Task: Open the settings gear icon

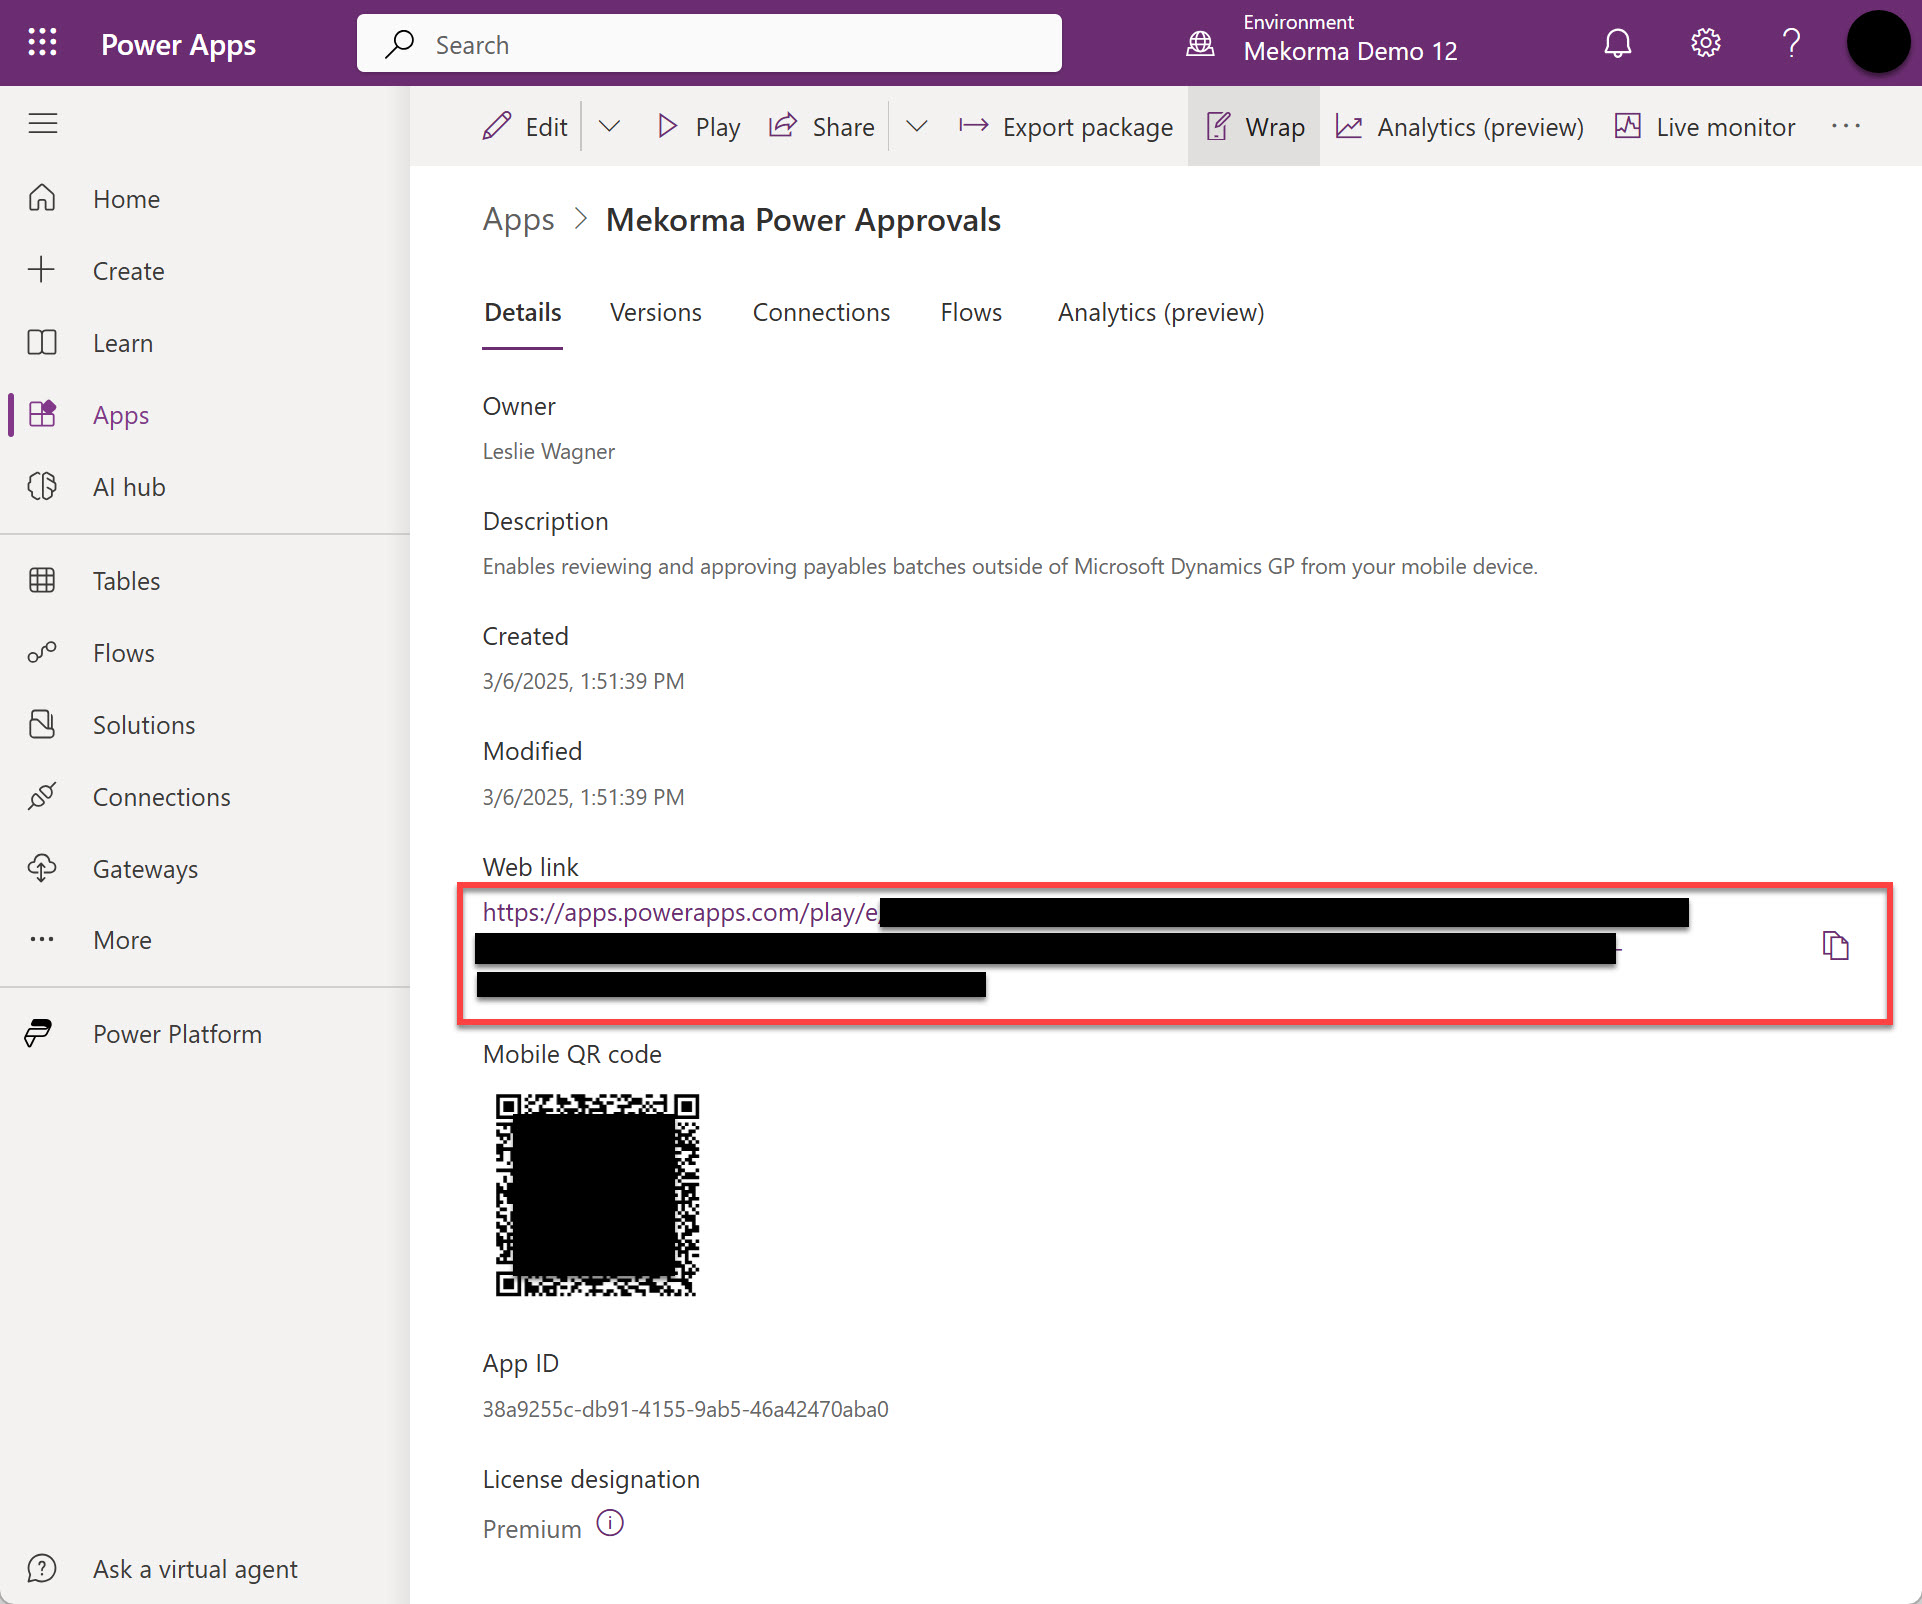Action: (x=1705, y=43)
